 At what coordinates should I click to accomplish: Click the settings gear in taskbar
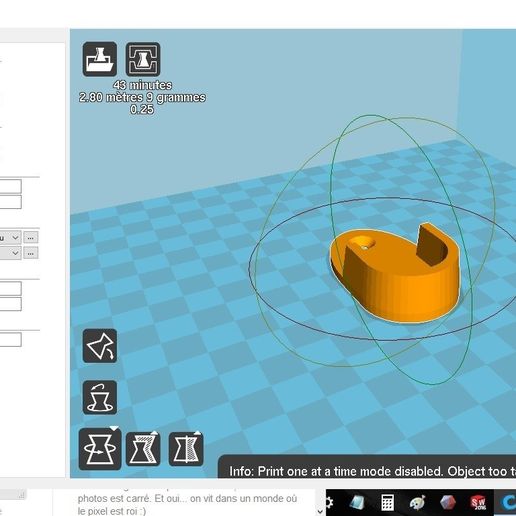tap(329, 502)
